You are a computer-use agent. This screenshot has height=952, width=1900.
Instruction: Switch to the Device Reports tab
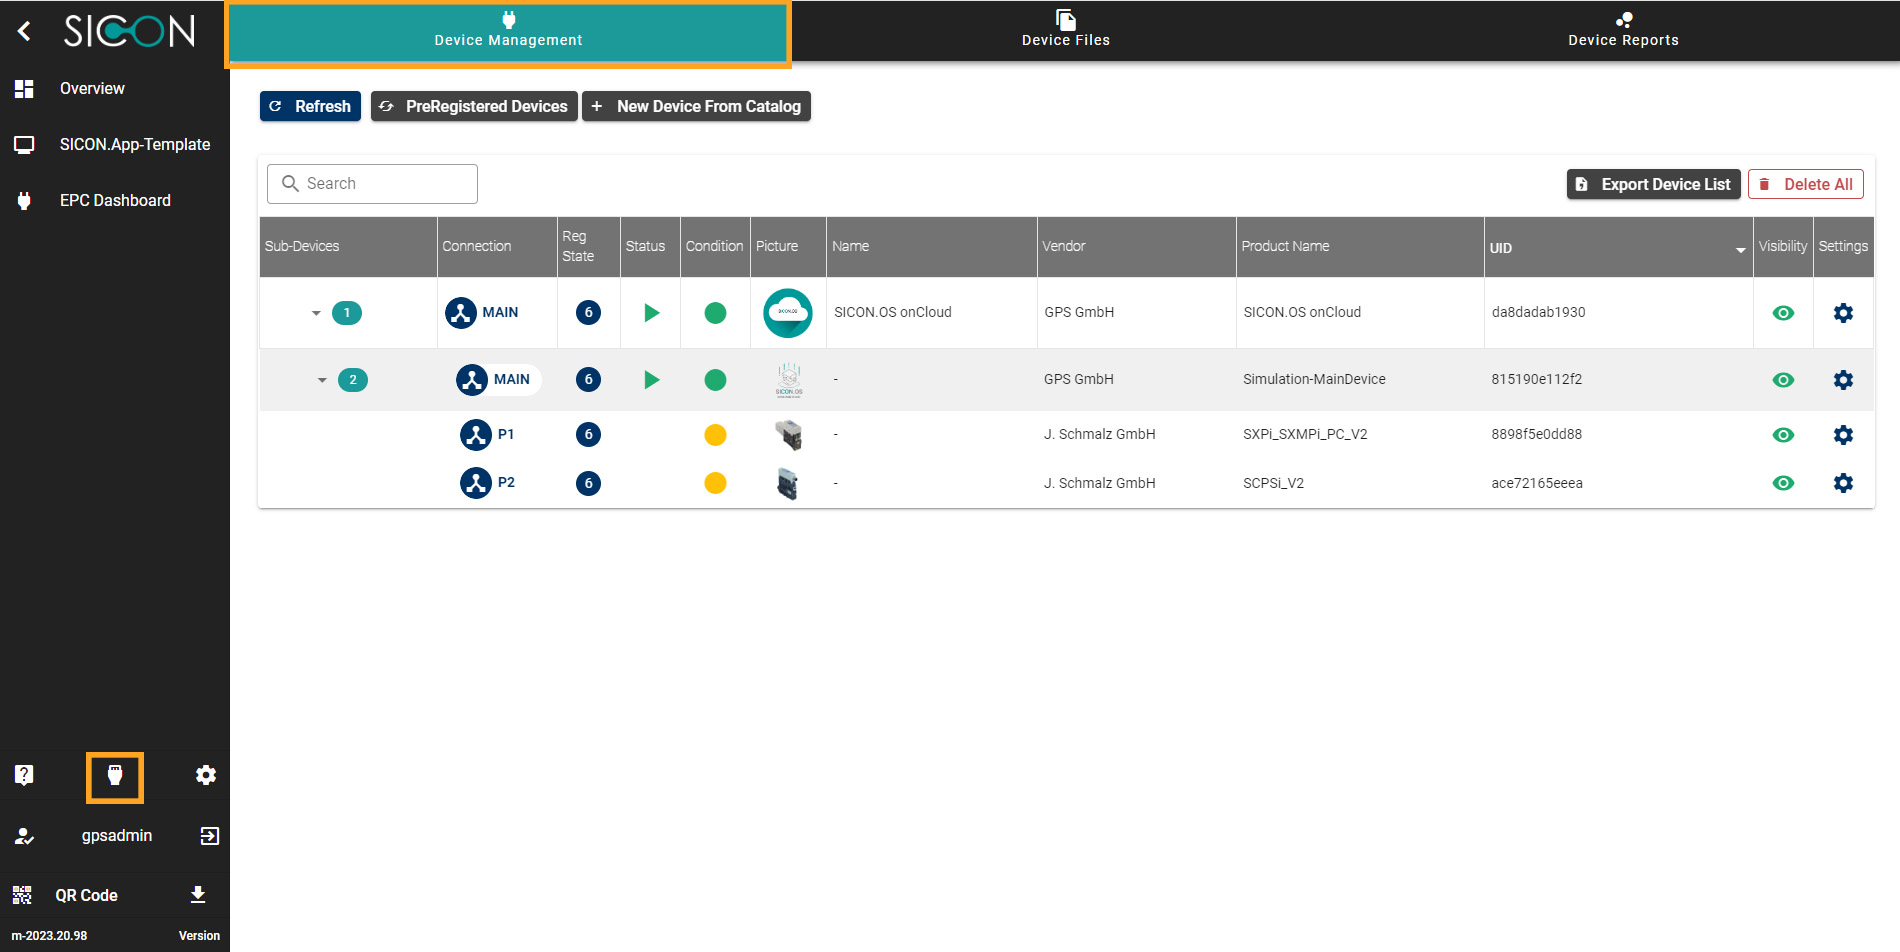pyautogui.click(x=1623, y=30)
